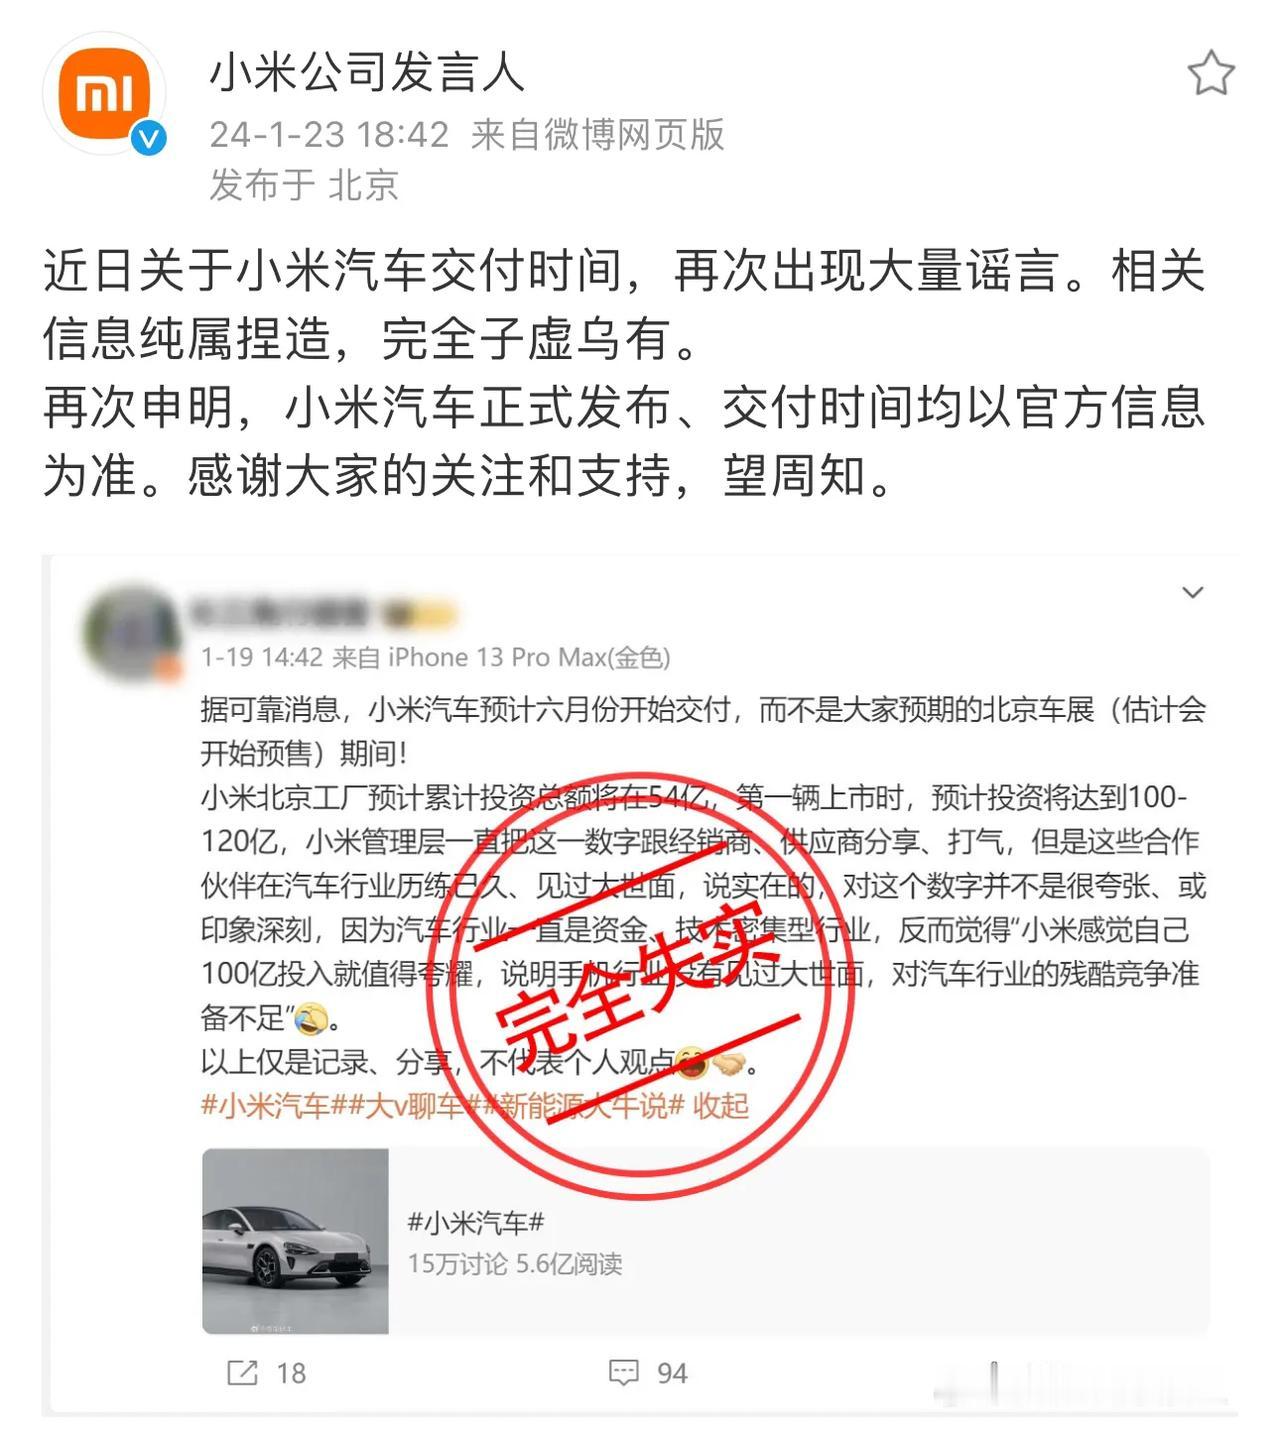This screenshot has height=1435, width=1280.
Task: Favorite the post with the star icon
Action: pos(1210,73)
